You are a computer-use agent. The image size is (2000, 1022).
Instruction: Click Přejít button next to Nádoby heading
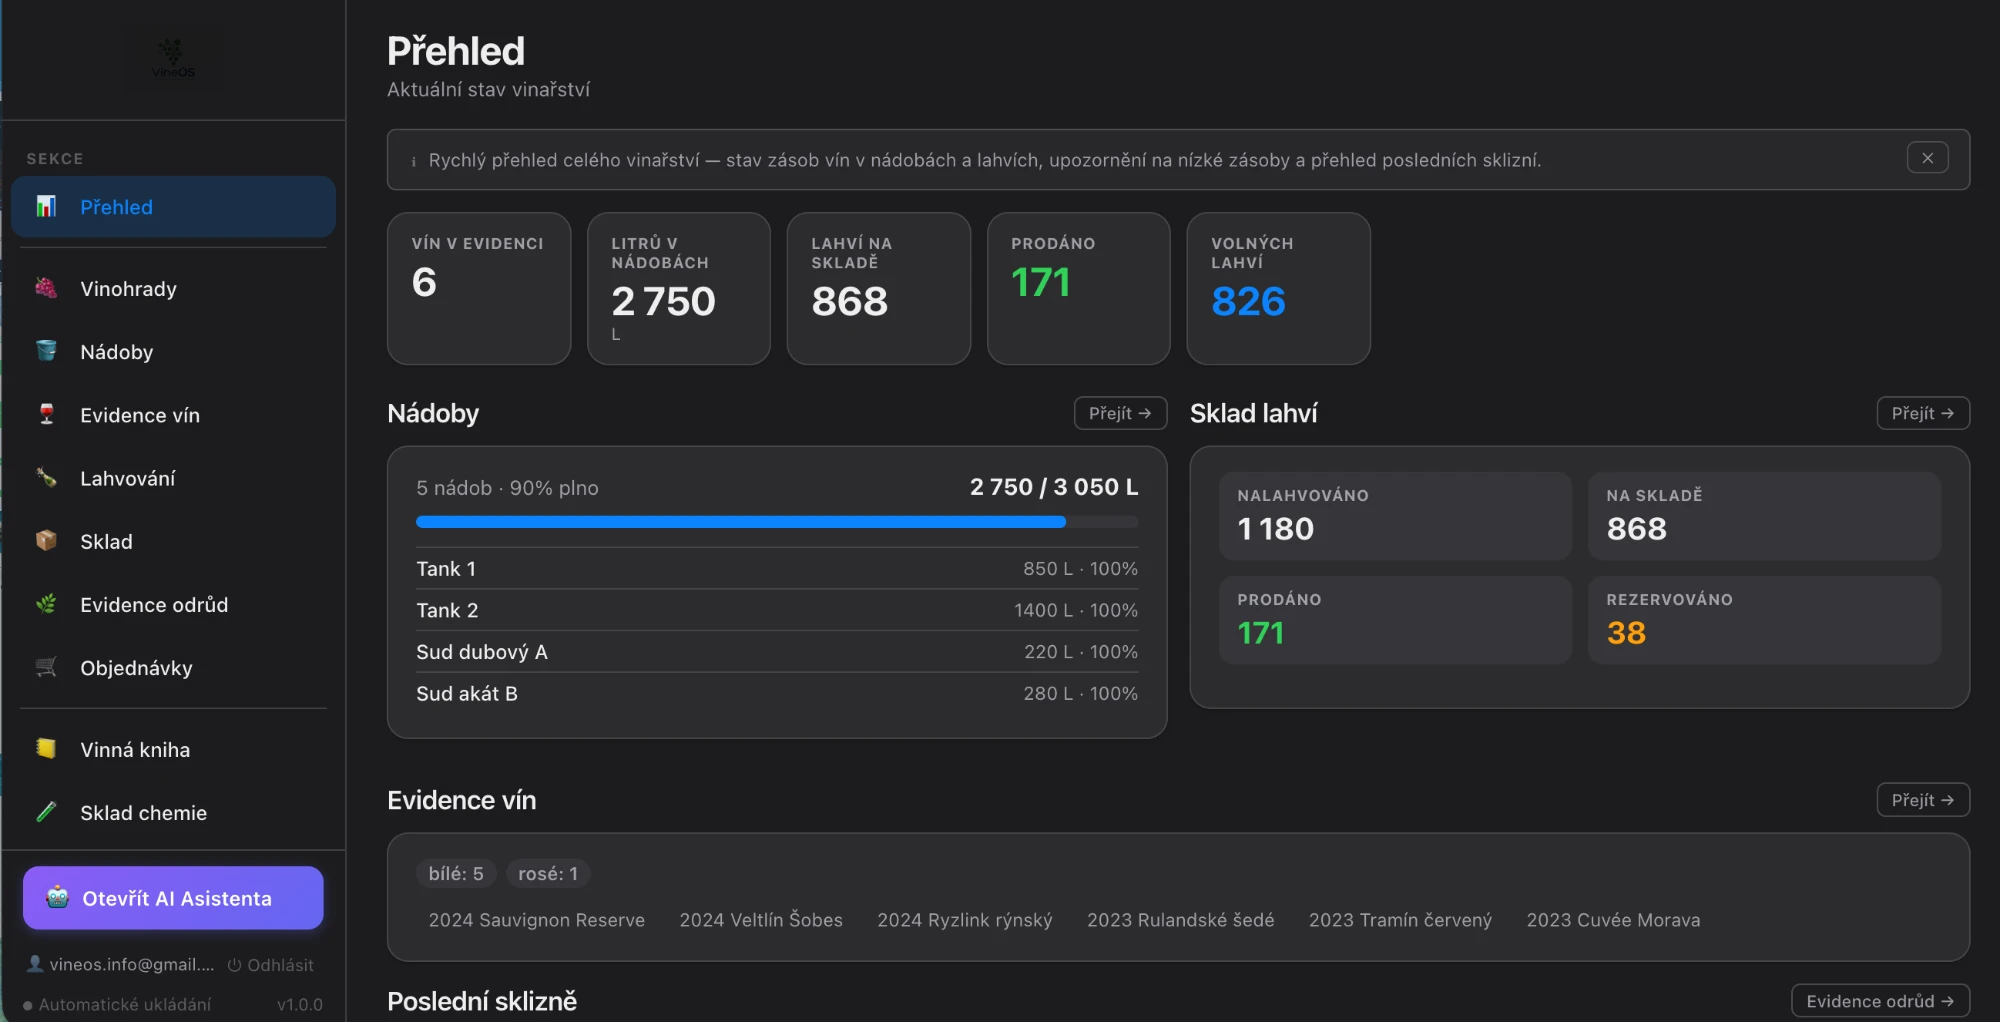click(x=1120, y=413)
